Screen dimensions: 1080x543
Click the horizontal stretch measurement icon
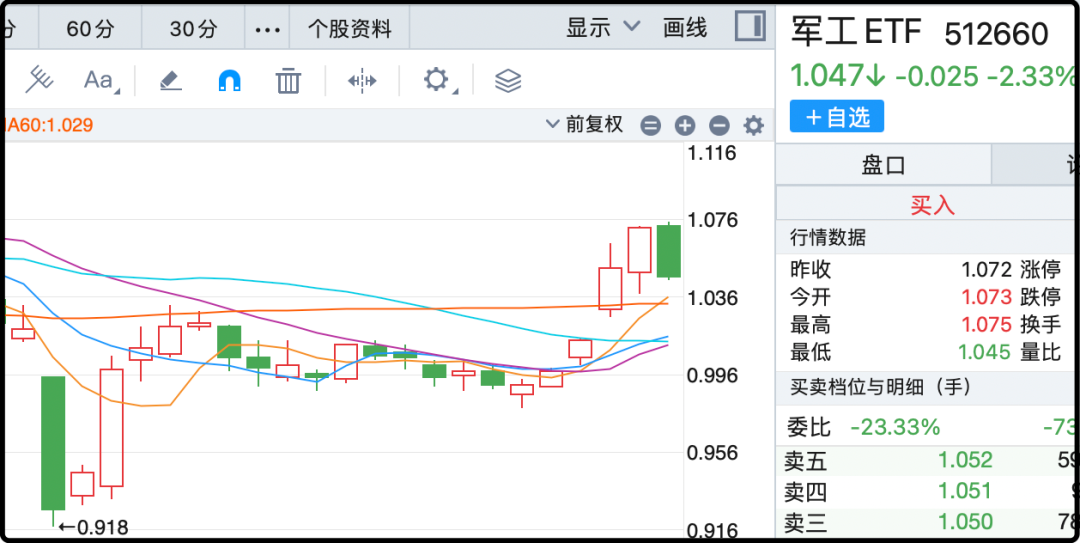361,80
